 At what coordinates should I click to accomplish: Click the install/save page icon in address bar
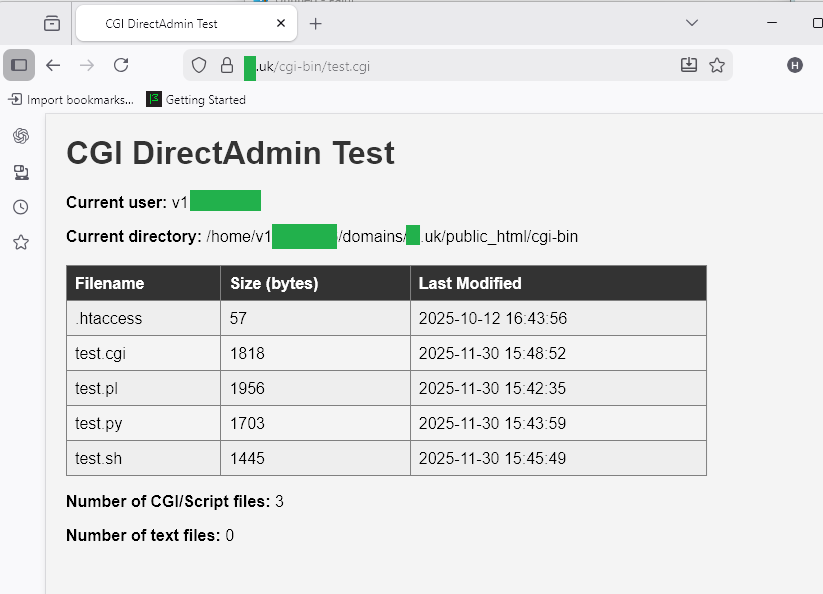click(688, 65)
